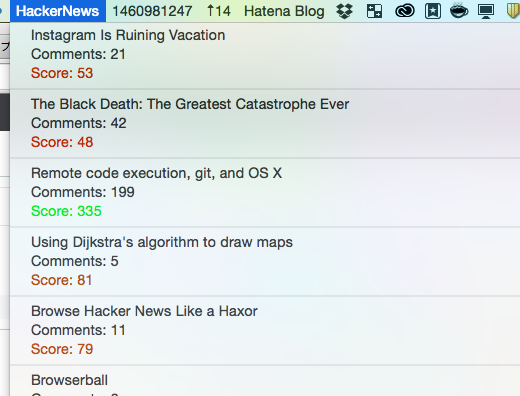Click 'Score: 79' text
Viewport: 520px width, 396px height.
(62, 349)
